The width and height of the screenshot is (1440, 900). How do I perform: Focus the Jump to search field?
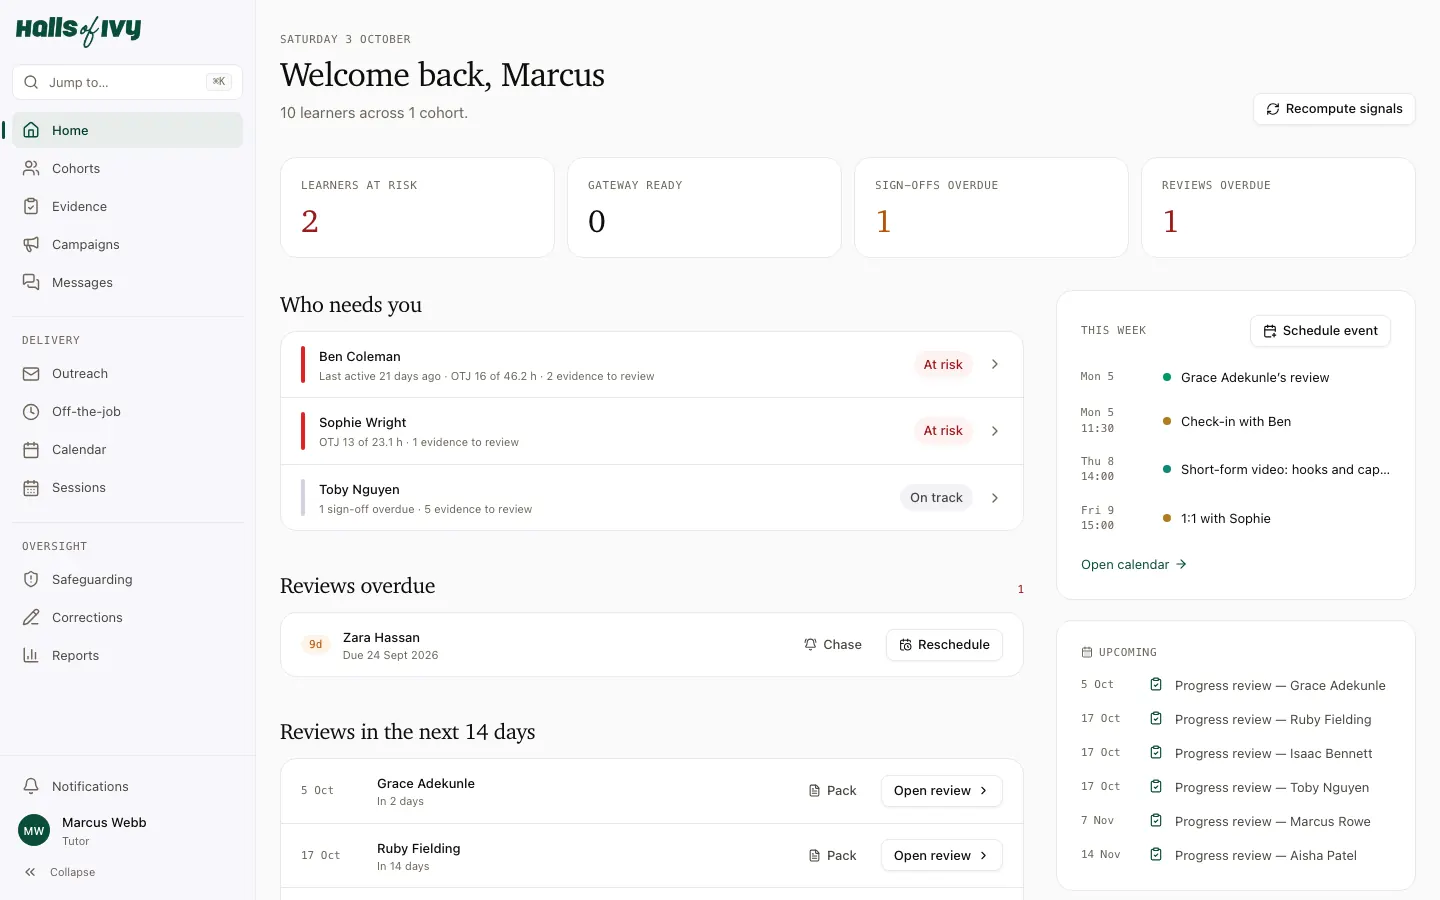click(x=127, y=82)
